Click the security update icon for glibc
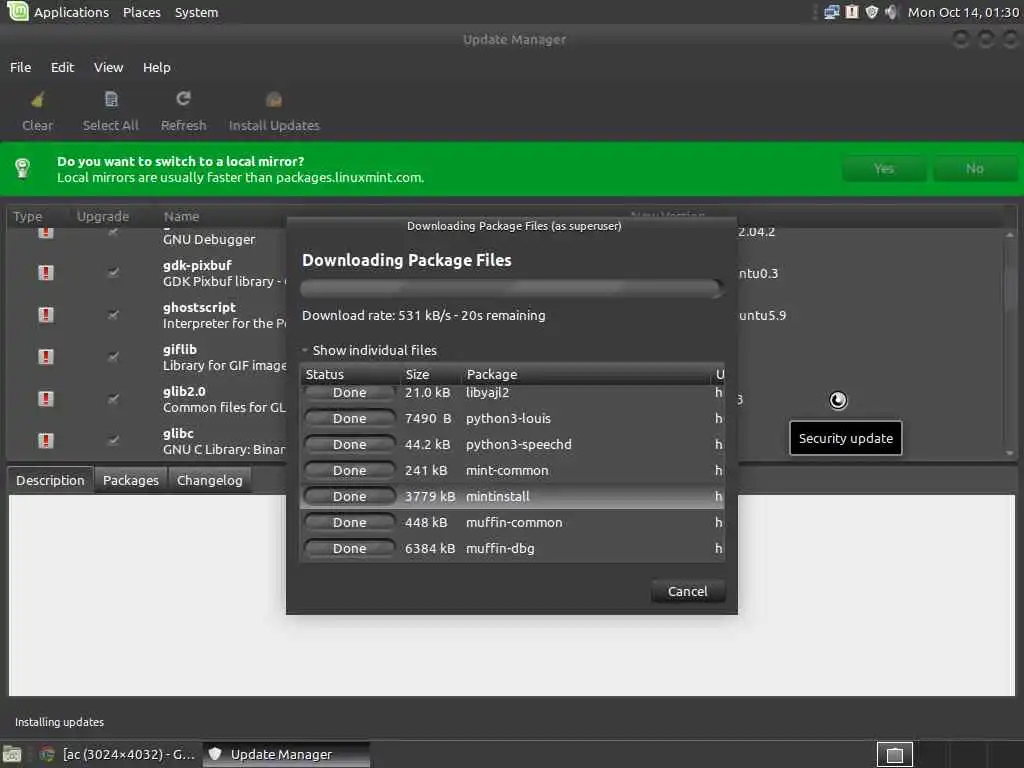 (x=46, y=441)
